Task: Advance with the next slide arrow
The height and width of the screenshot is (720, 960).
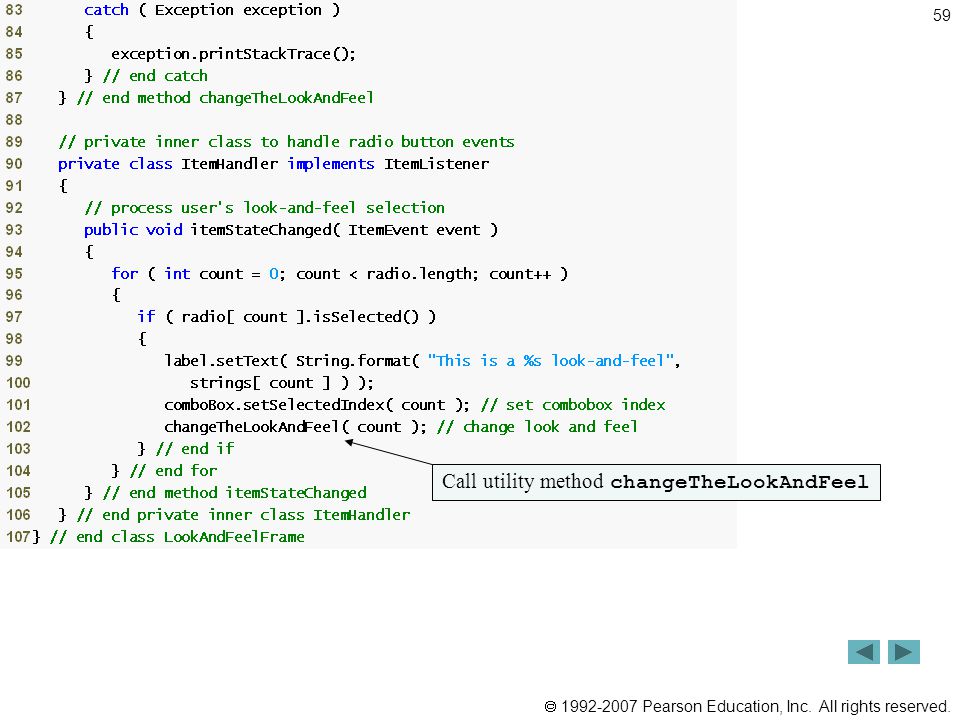Action: pos(904,651)
